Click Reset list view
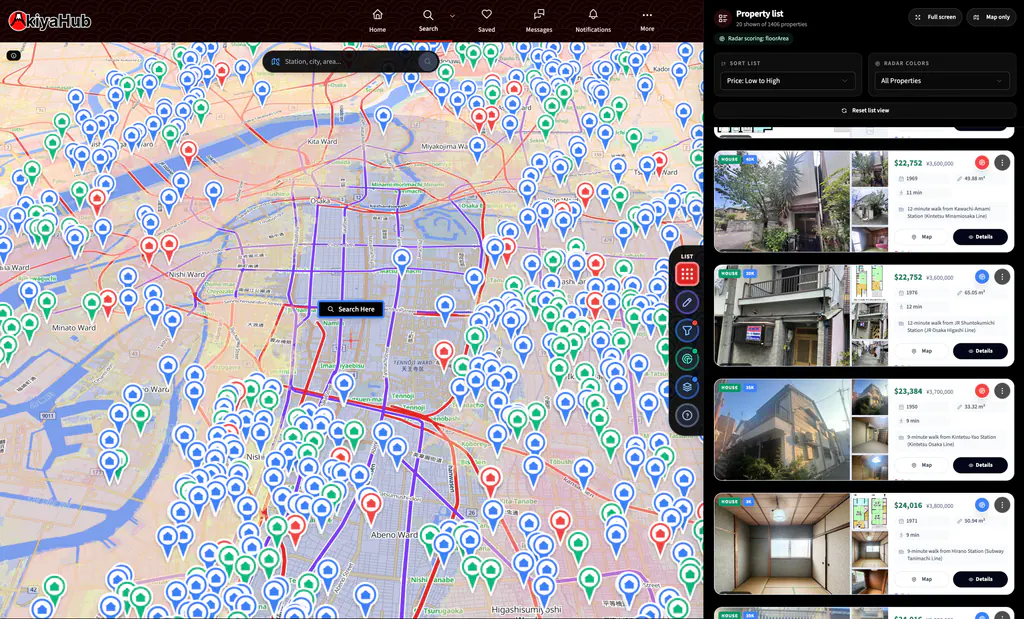The image size is (1024, 619). point(865,110)
